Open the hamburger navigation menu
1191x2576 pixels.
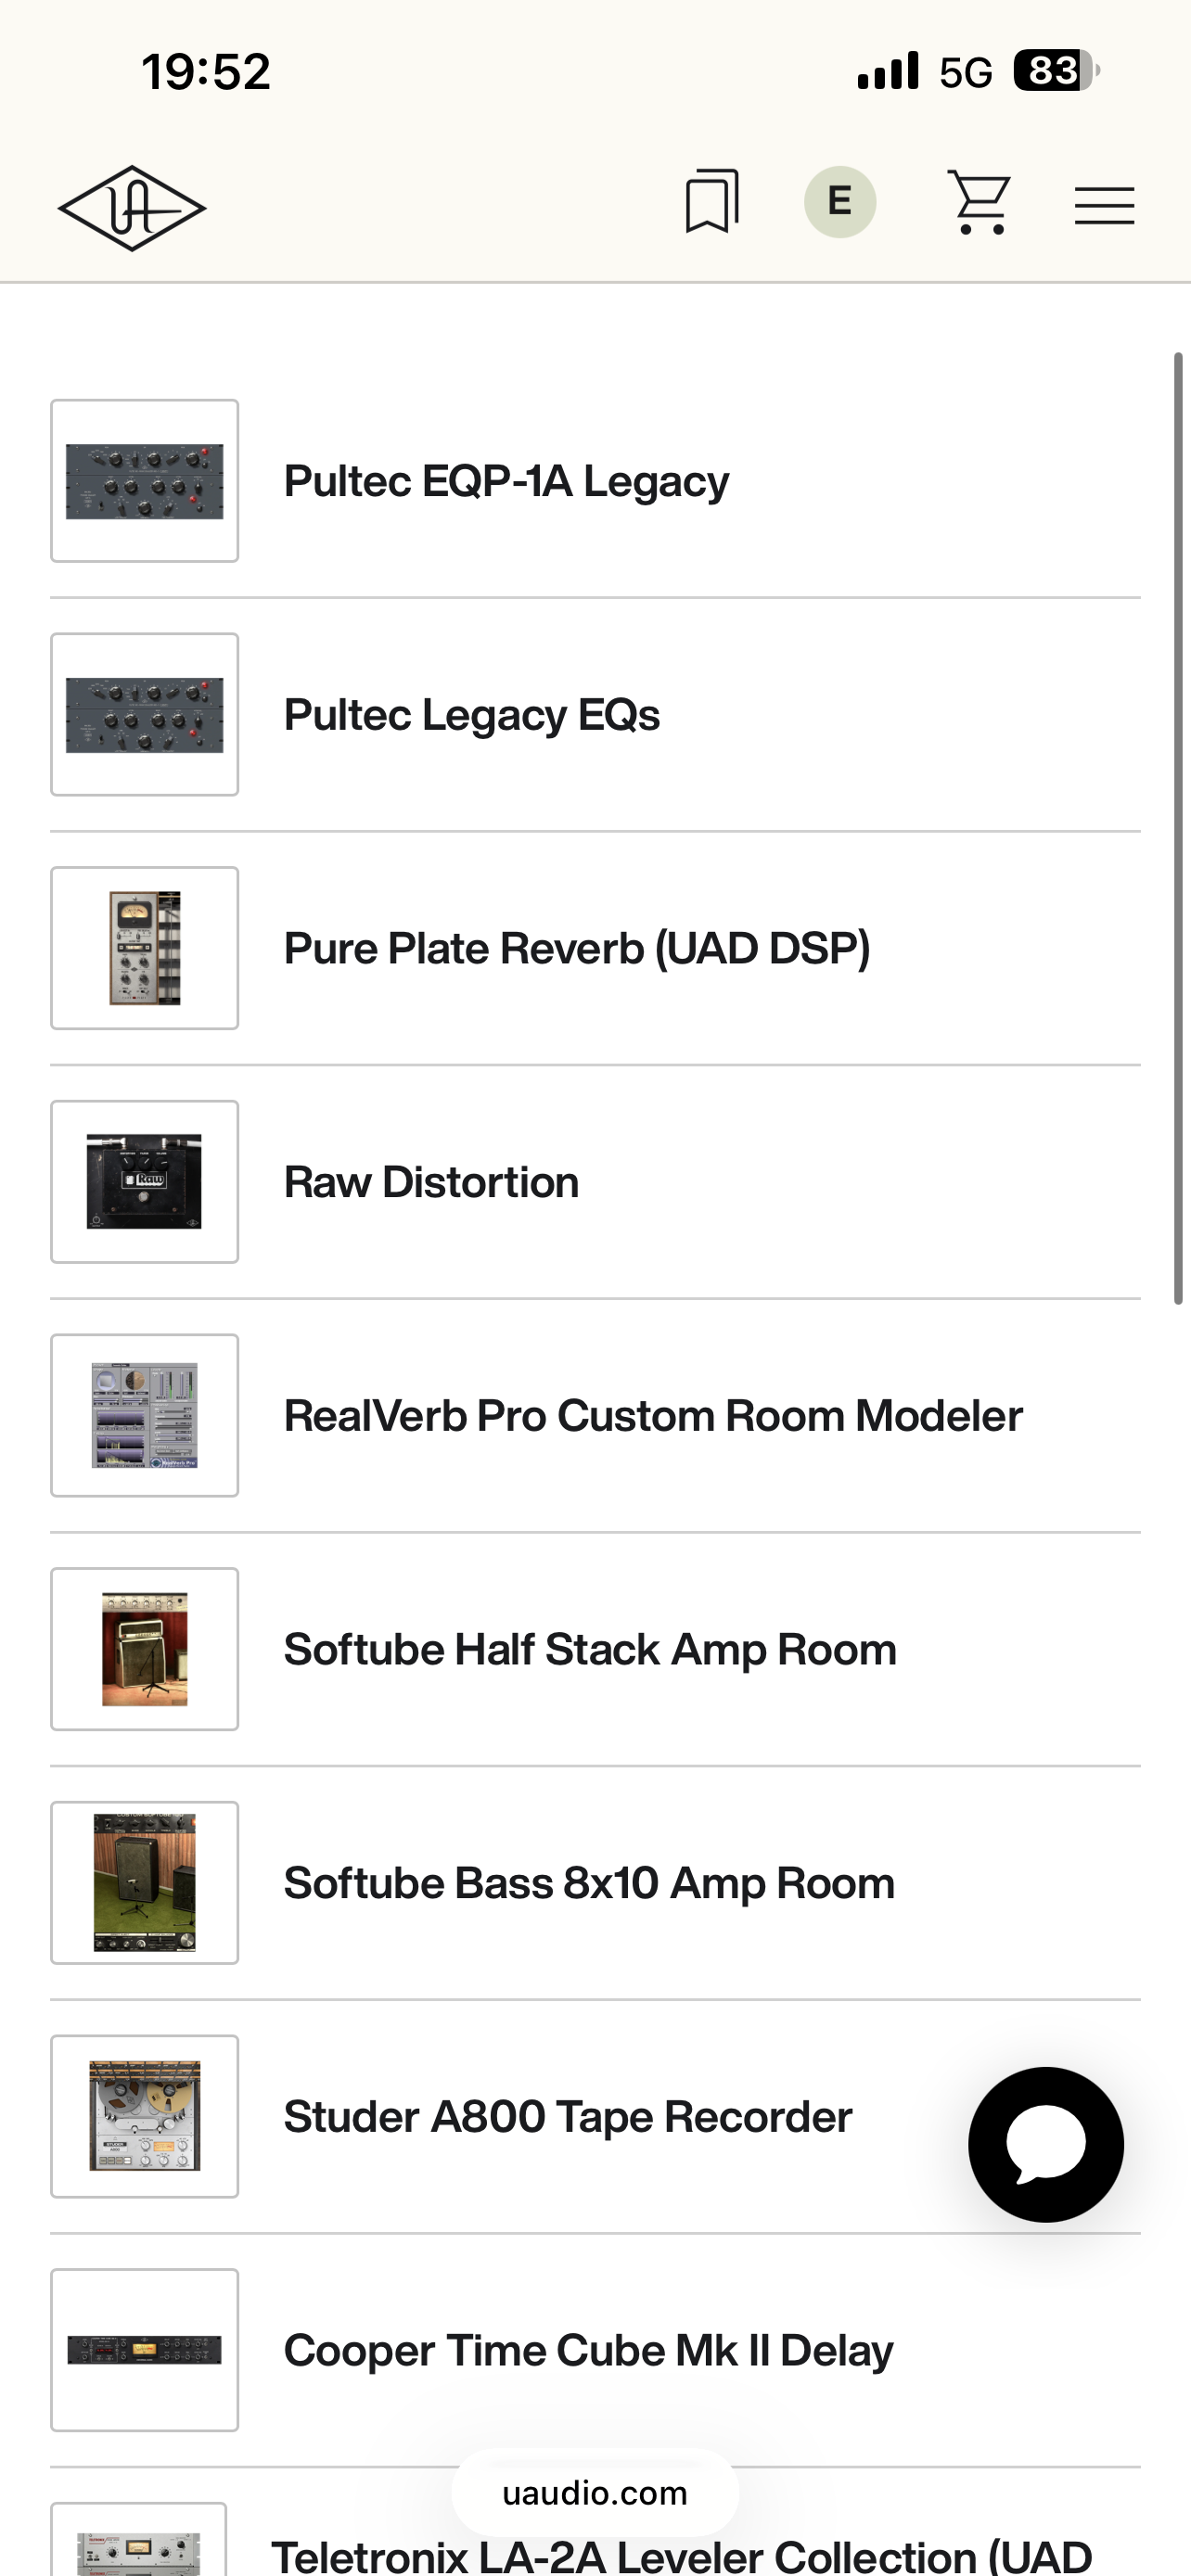pos(1104,206)
